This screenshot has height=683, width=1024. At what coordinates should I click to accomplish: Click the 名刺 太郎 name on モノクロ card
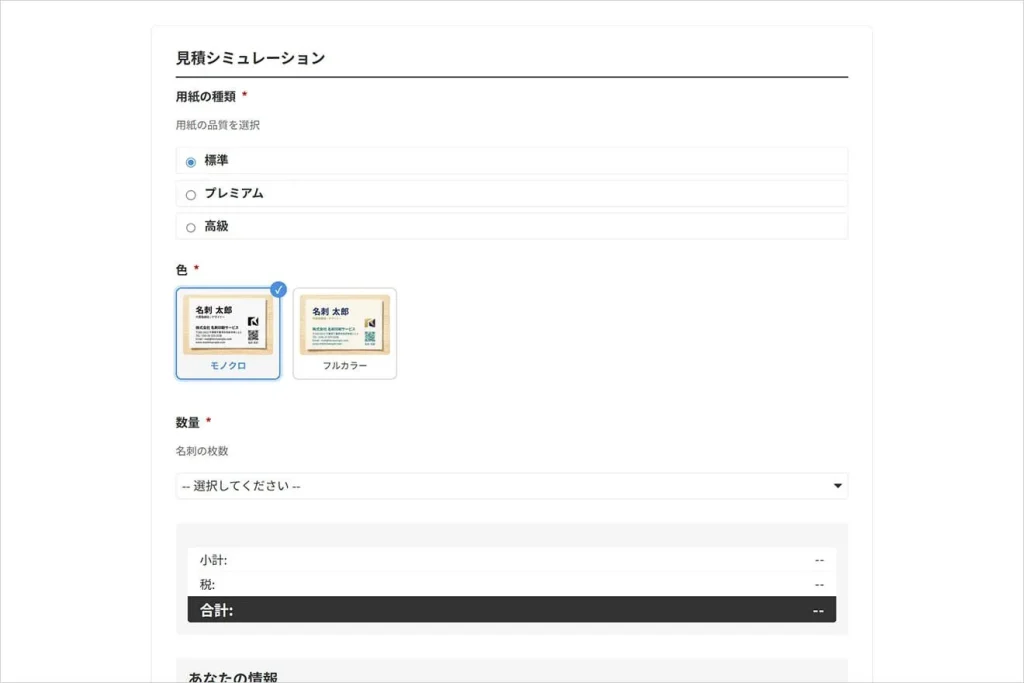(x=213, y=309)
